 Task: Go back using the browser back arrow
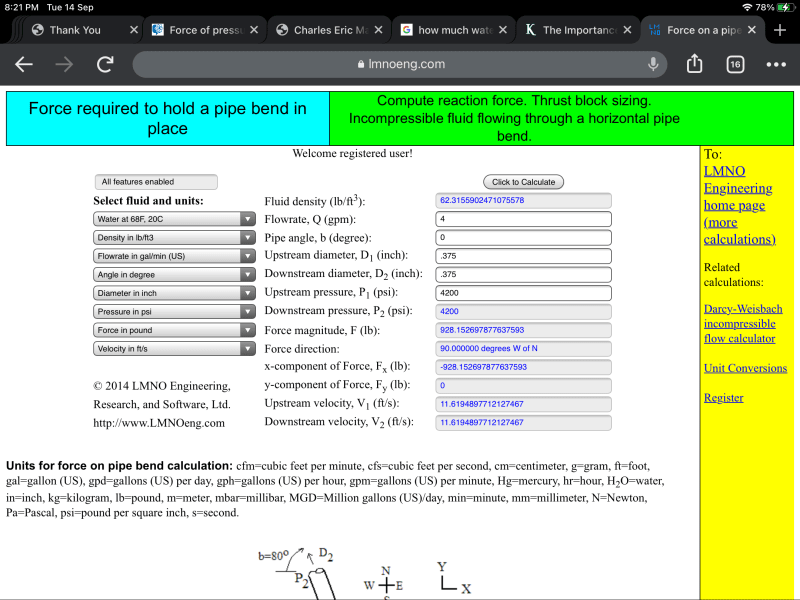pos(23,64)
